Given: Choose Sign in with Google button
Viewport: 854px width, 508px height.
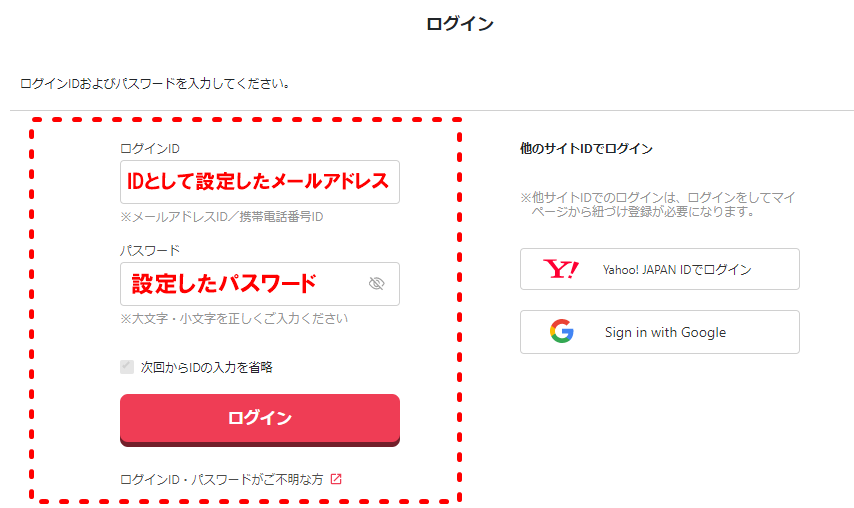Looking at the screenshot, I should (x=660, y=332).
